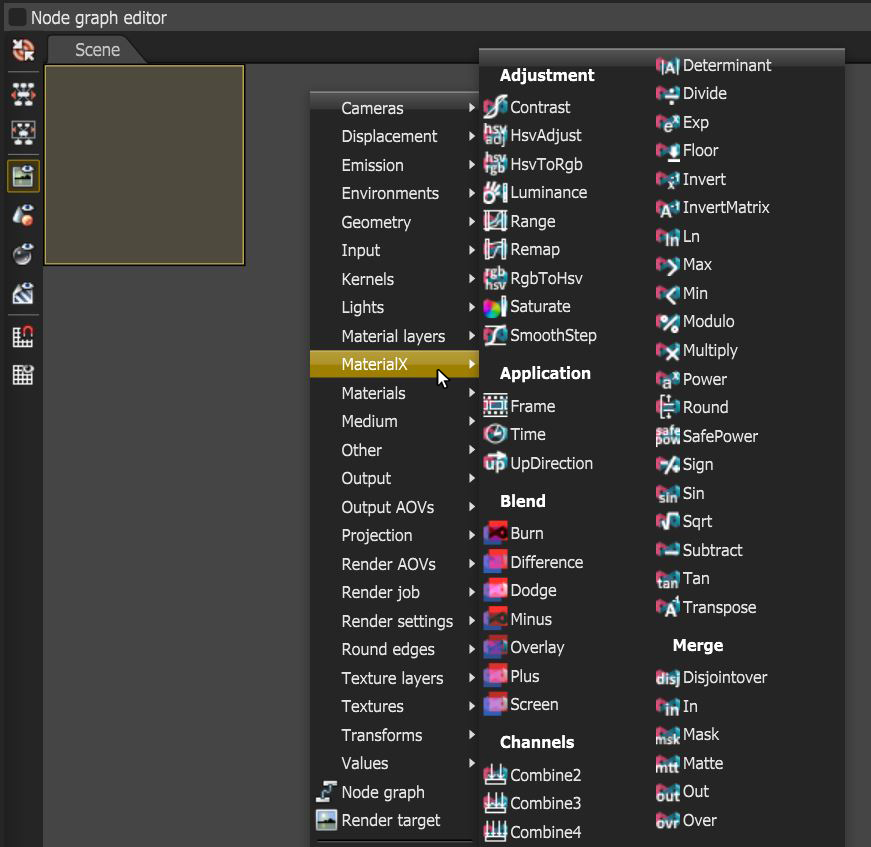This screenshot has width=871, height=847.
Task: Click the grid snapping toolbar icon
Action: click(23, 375)
